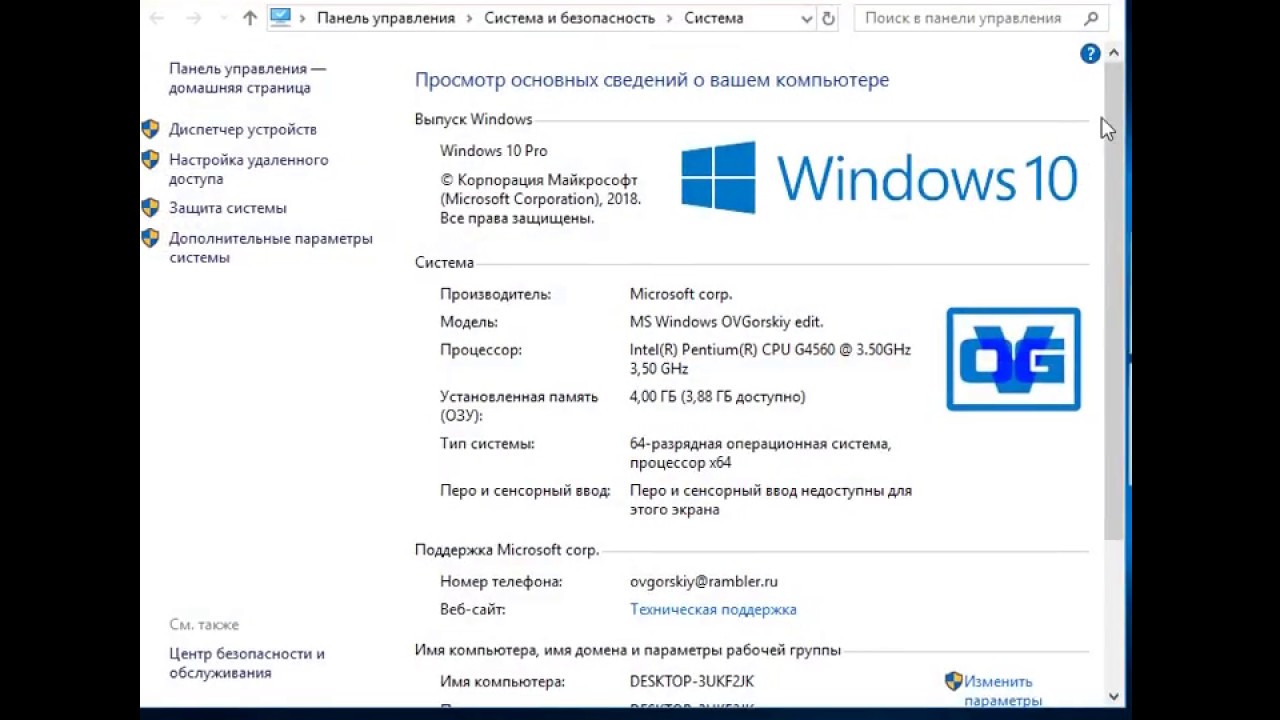Image resolution: width=1280 pixels, height=720 pixels.
Task: Select 'Система' breadcrumb item
Action: (714, 18)
